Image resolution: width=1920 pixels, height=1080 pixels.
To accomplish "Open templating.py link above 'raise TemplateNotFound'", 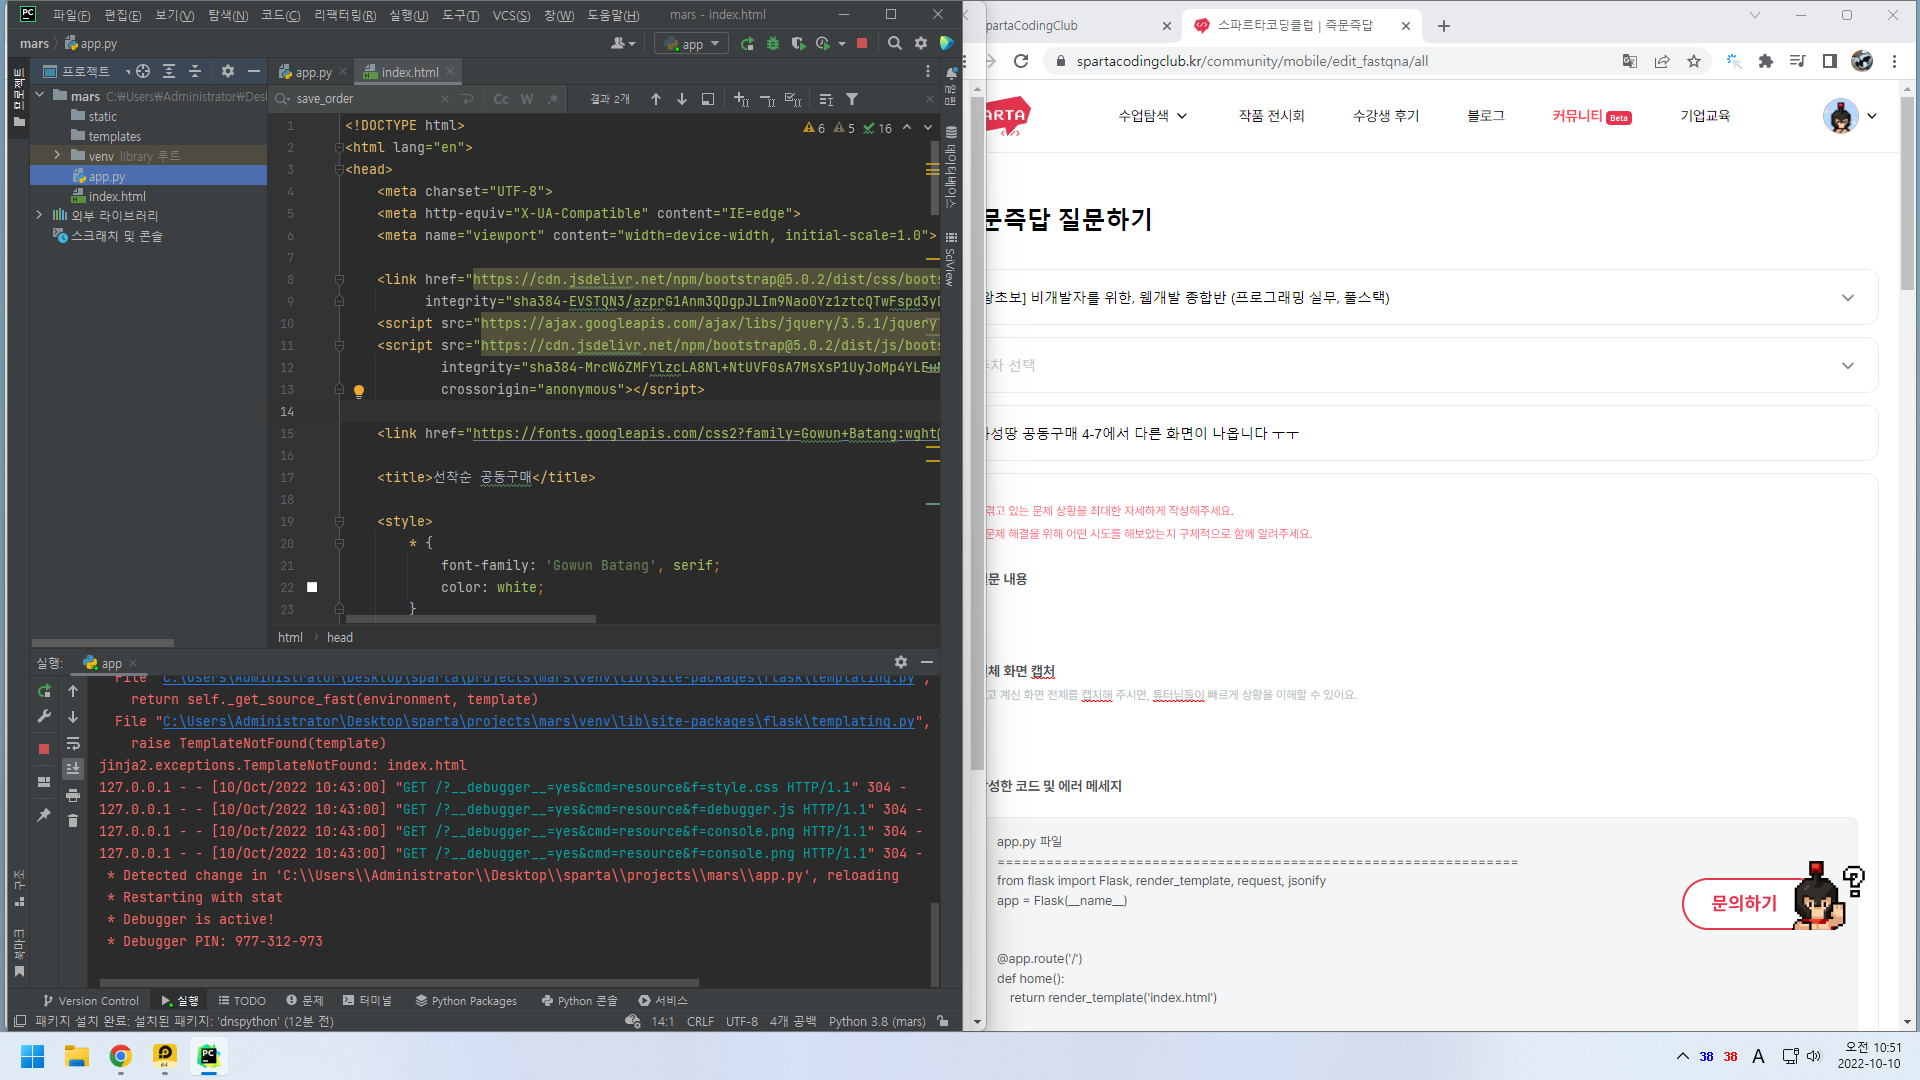I will [x=538, y=721].
